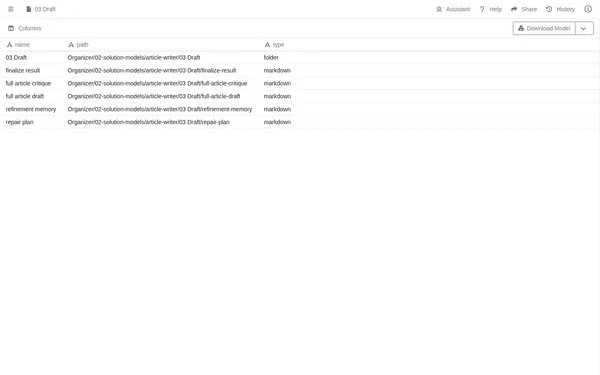Viewport: 600px width, 375px height.
Task: Select the 'refinement memory' name cell
Action: click(31, 109)
